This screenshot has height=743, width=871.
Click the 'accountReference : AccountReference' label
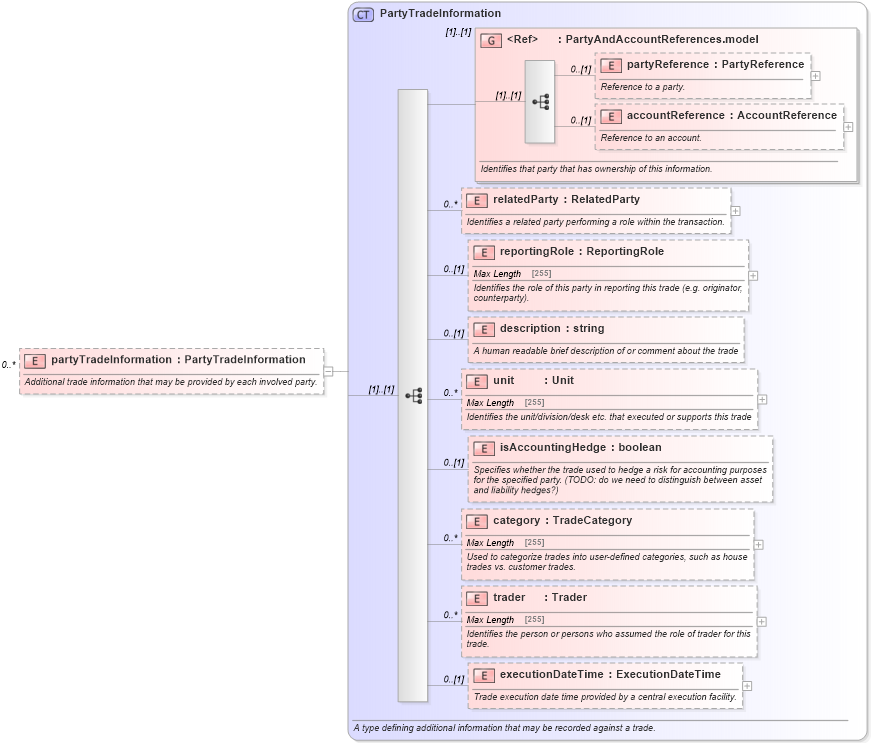coord(732,116)
